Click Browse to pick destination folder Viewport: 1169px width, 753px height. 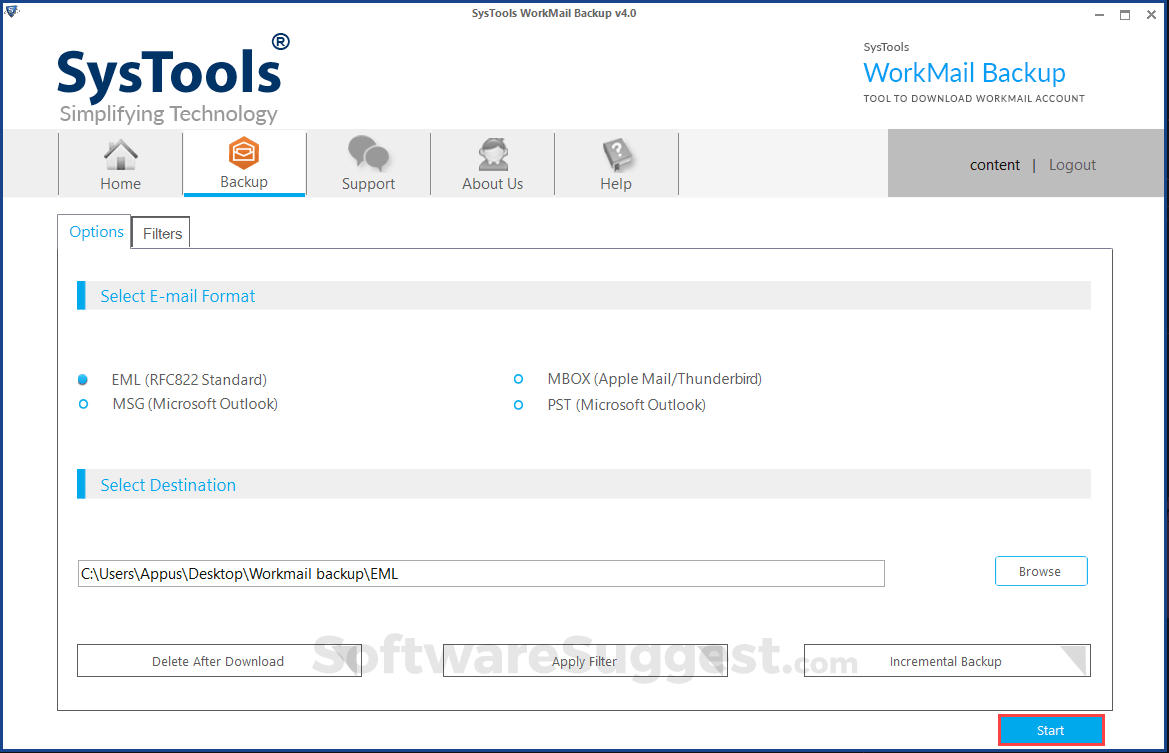pyautogui.click(x=1041, y=571)
